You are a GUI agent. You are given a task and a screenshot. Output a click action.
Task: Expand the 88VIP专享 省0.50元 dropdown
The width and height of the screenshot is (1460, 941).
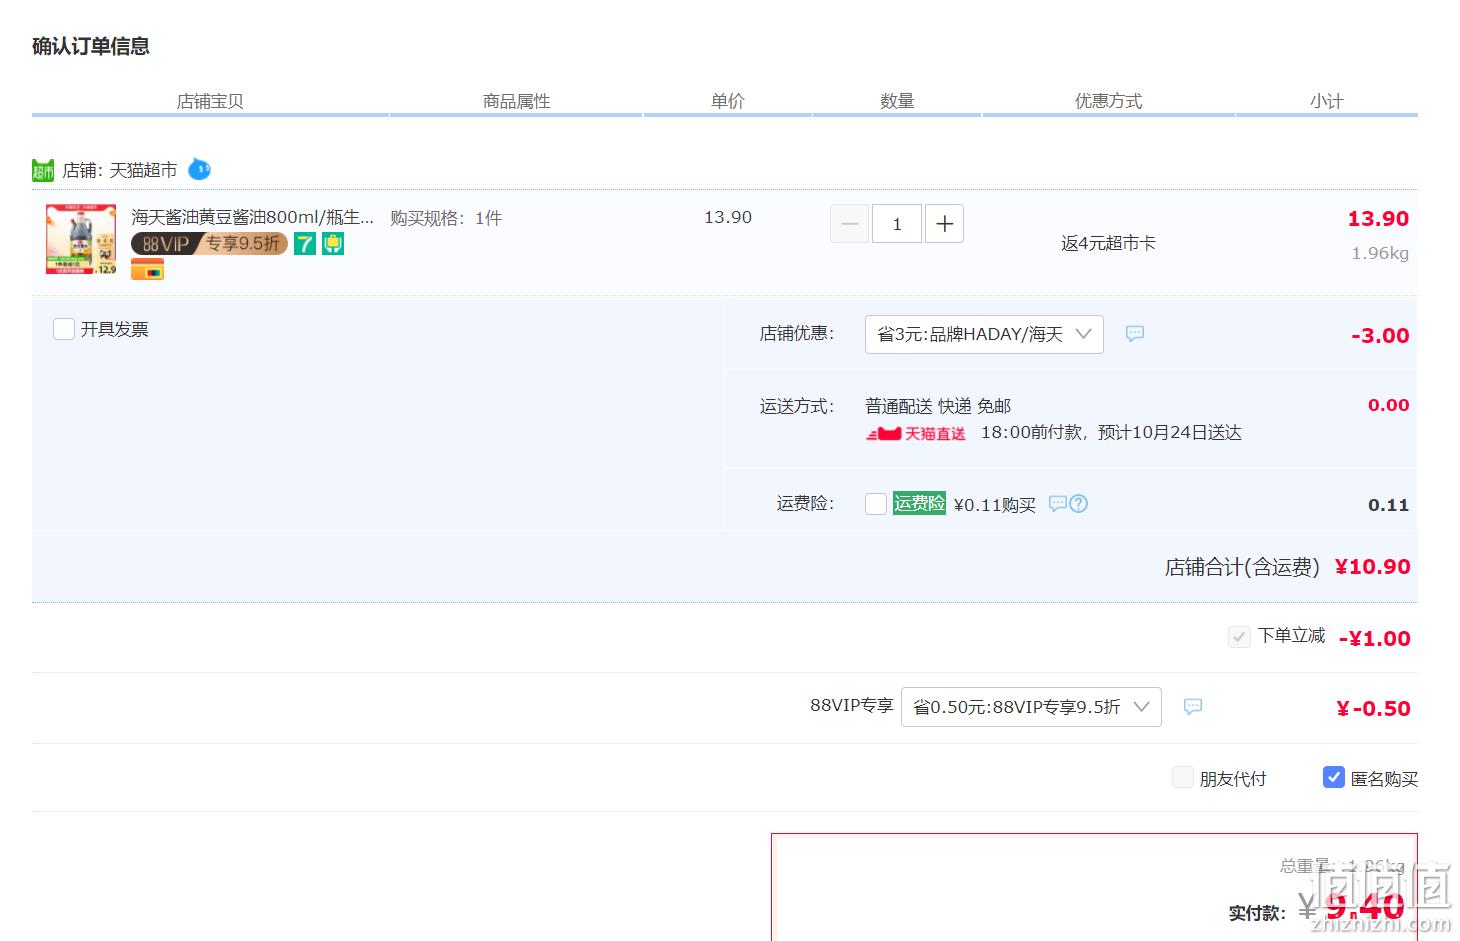(x=1031, y=707)
